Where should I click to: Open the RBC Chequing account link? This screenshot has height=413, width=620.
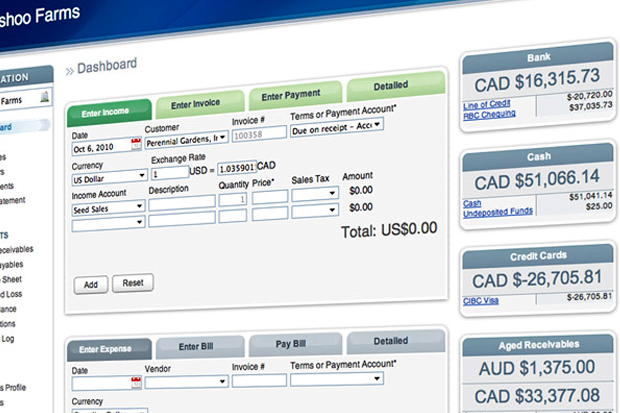point(489,114)
